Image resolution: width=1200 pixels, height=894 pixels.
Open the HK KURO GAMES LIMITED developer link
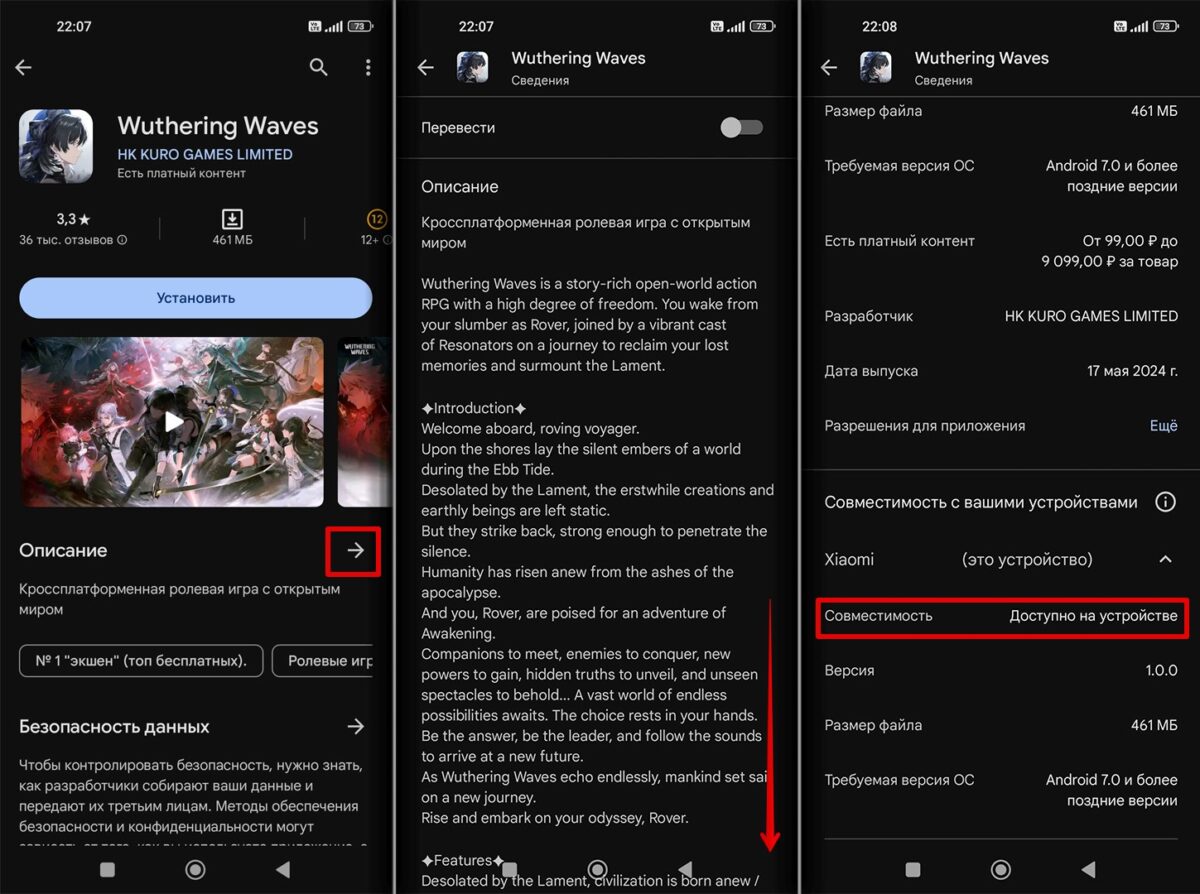pos(204,154)
